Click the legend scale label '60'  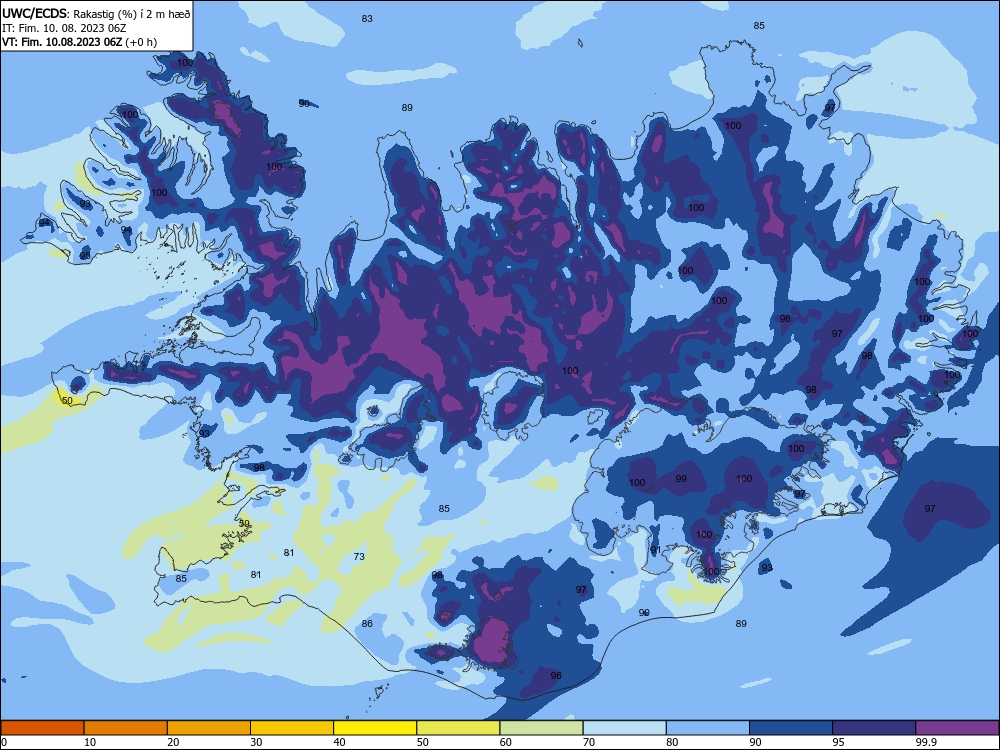[506, 742]
